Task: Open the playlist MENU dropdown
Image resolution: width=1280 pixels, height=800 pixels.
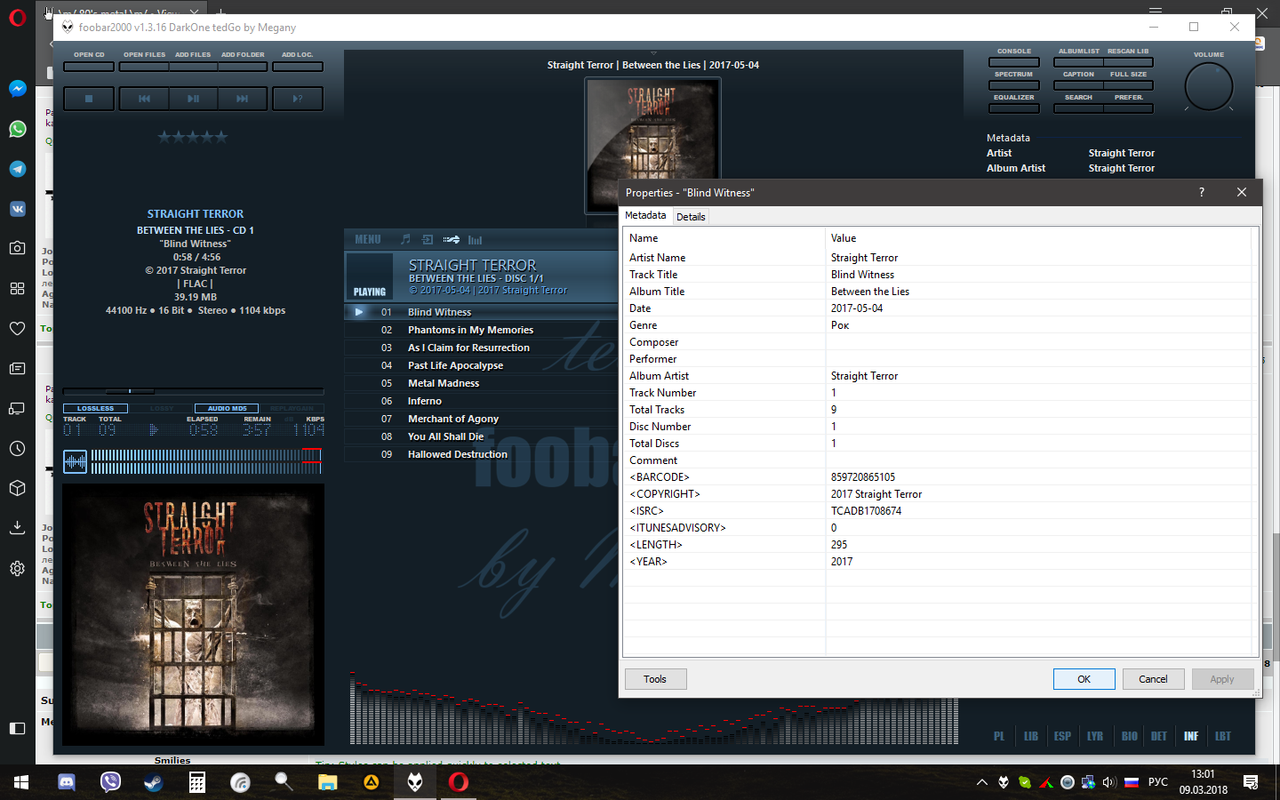Action: pos(367,239)
